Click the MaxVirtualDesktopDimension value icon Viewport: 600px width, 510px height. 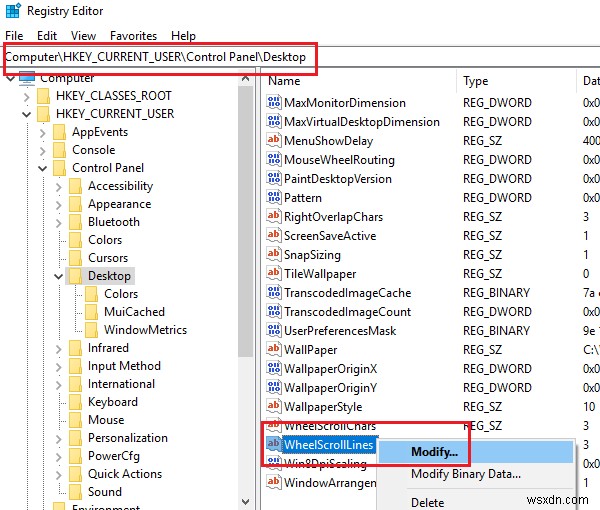[274, 121]
